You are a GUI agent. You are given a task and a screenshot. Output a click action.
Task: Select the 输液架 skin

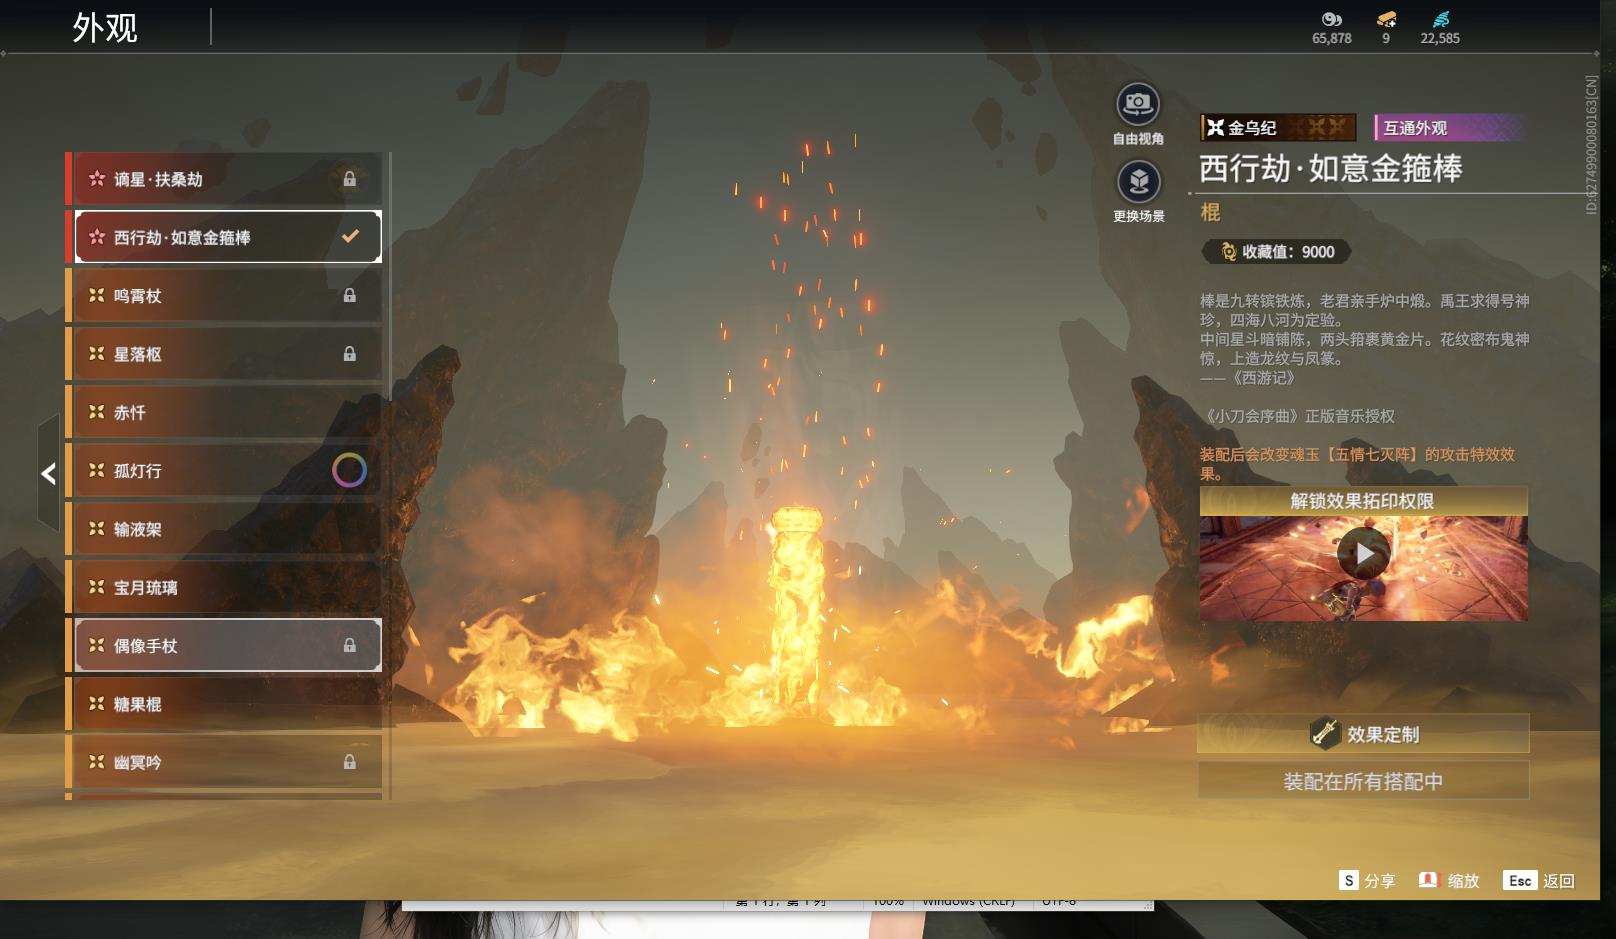point(226,529)
